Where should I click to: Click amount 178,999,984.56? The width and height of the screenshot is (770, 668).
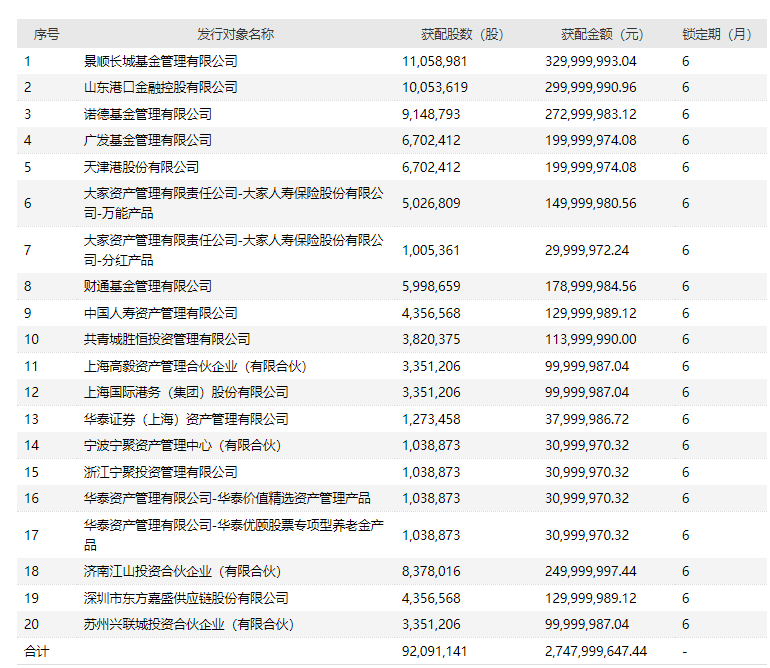pyautogui.click(x=591, y=286)
